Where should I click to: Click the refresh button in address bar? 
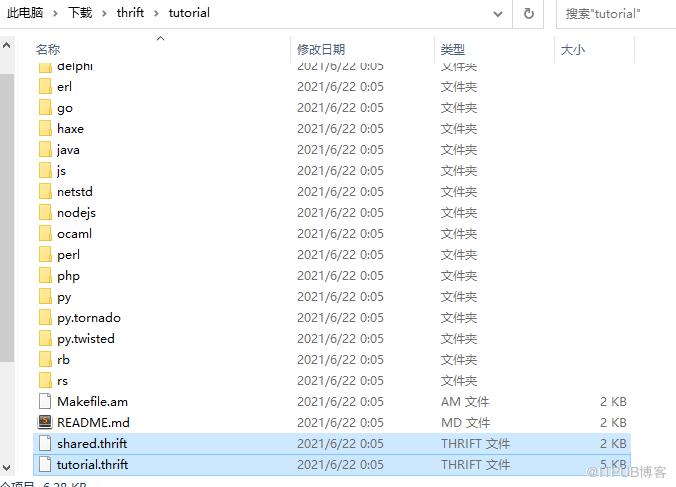[x=529, y=14]
